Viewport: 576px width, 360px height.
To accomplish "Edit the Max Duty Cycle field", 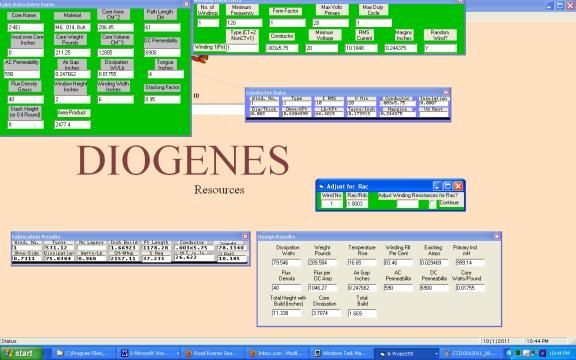I will 374,23.
